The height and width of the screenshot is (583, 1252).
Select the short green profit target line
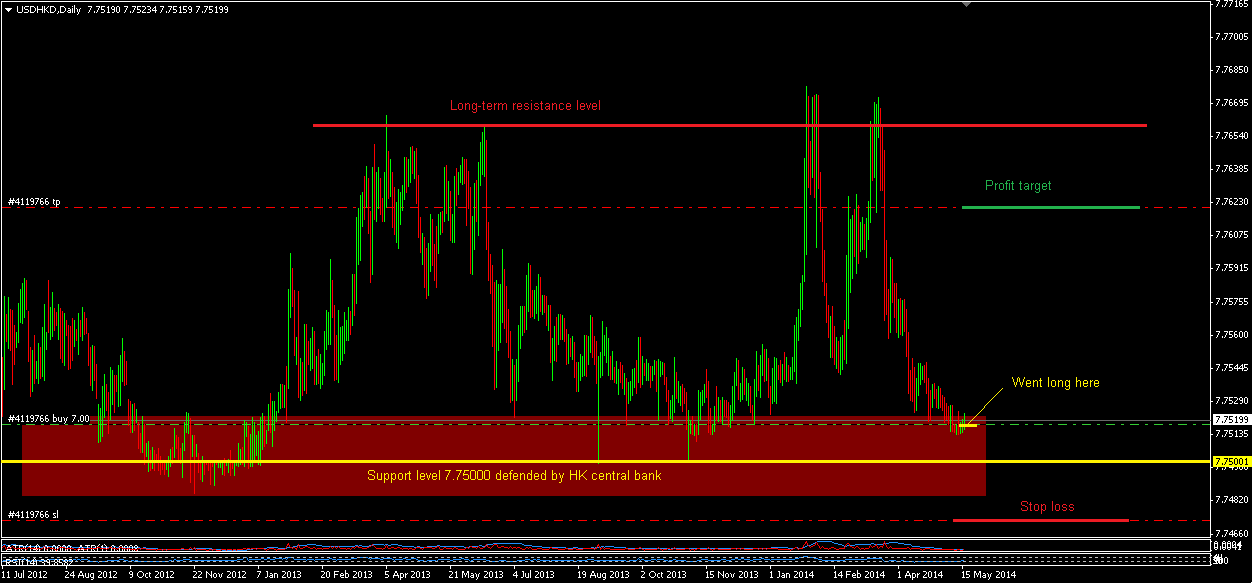point(1051,207)
